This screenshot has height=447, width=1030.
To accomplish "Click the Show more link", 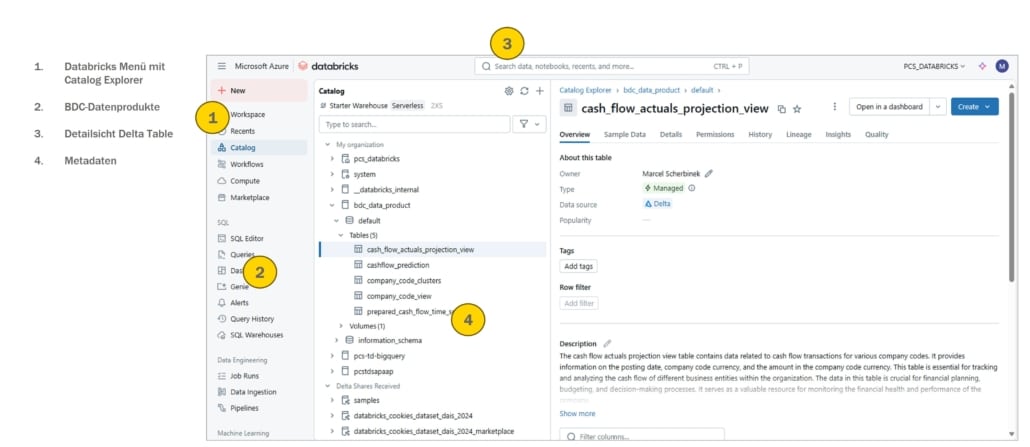I will (577, 413).
